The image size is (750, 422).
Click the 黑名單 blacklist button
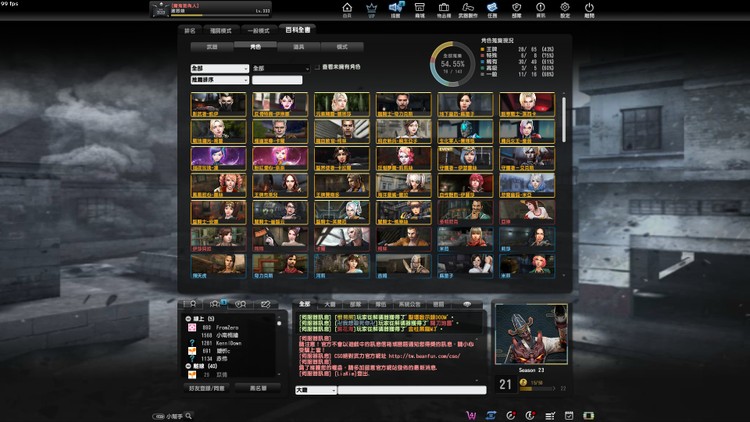[258, 388]
